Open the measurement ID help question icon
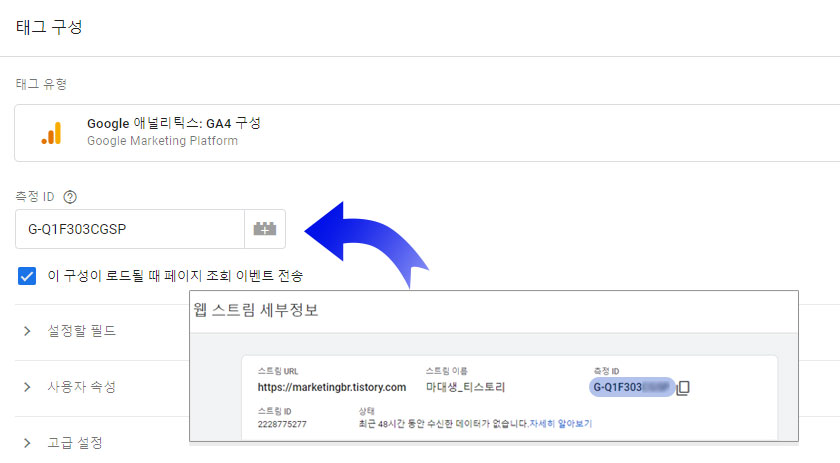840x463 pixels. [x=70, y=197]
